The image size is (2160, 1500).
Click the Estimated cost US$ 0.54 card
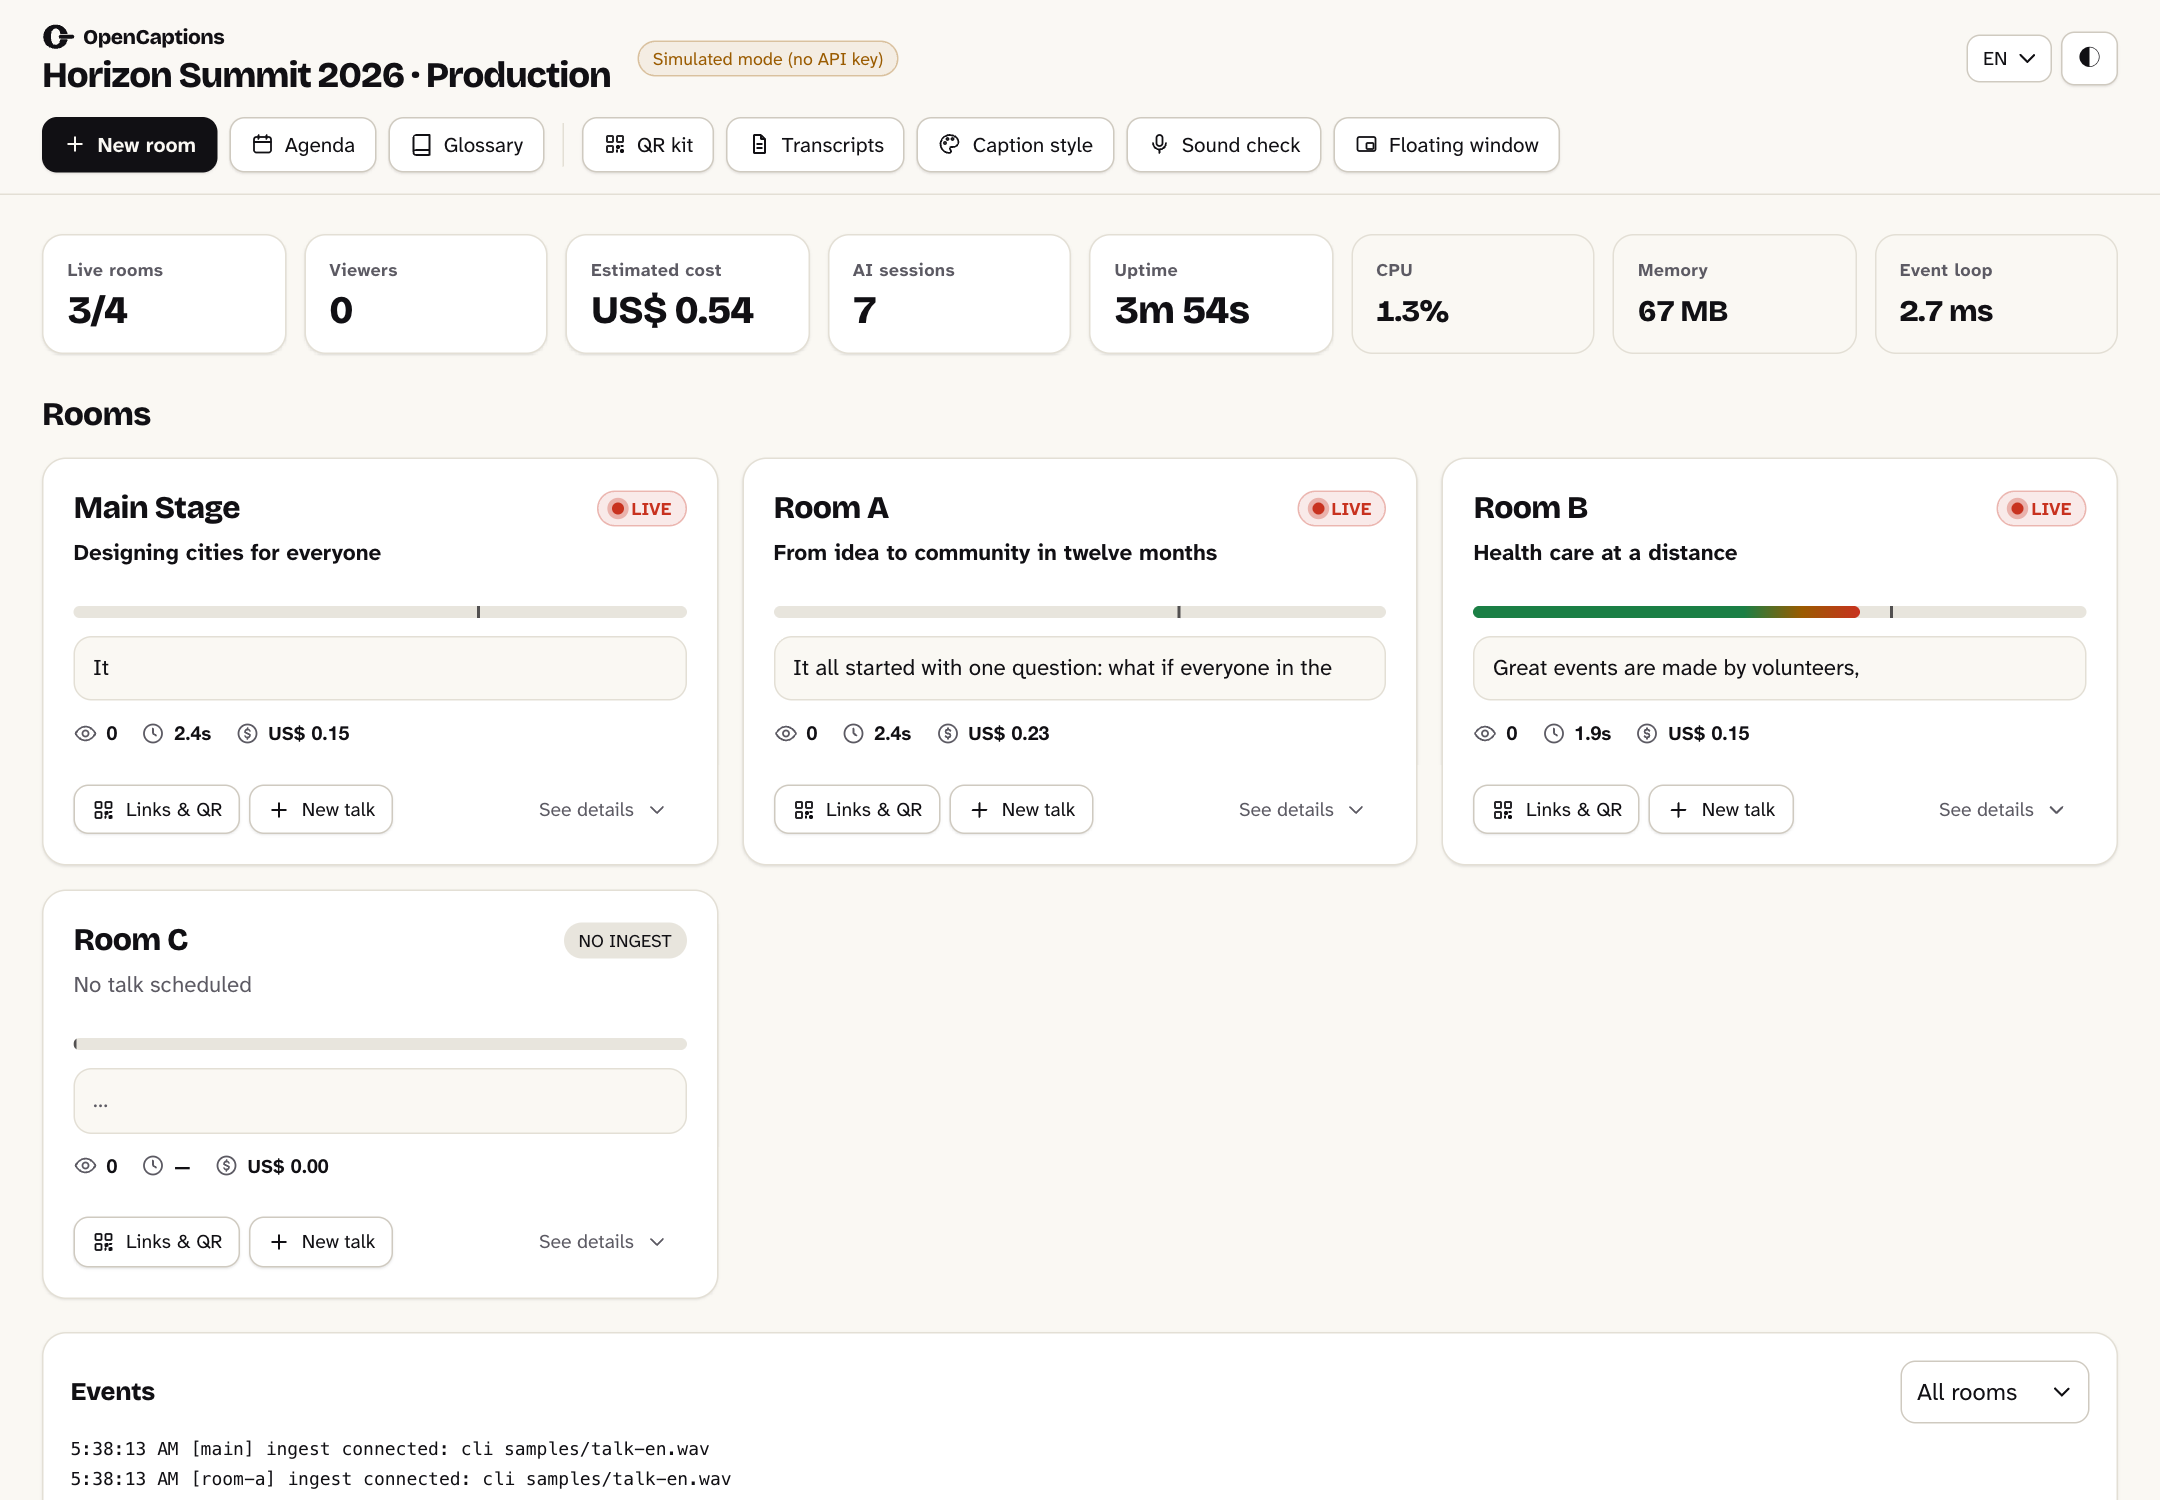pos(687,294)
